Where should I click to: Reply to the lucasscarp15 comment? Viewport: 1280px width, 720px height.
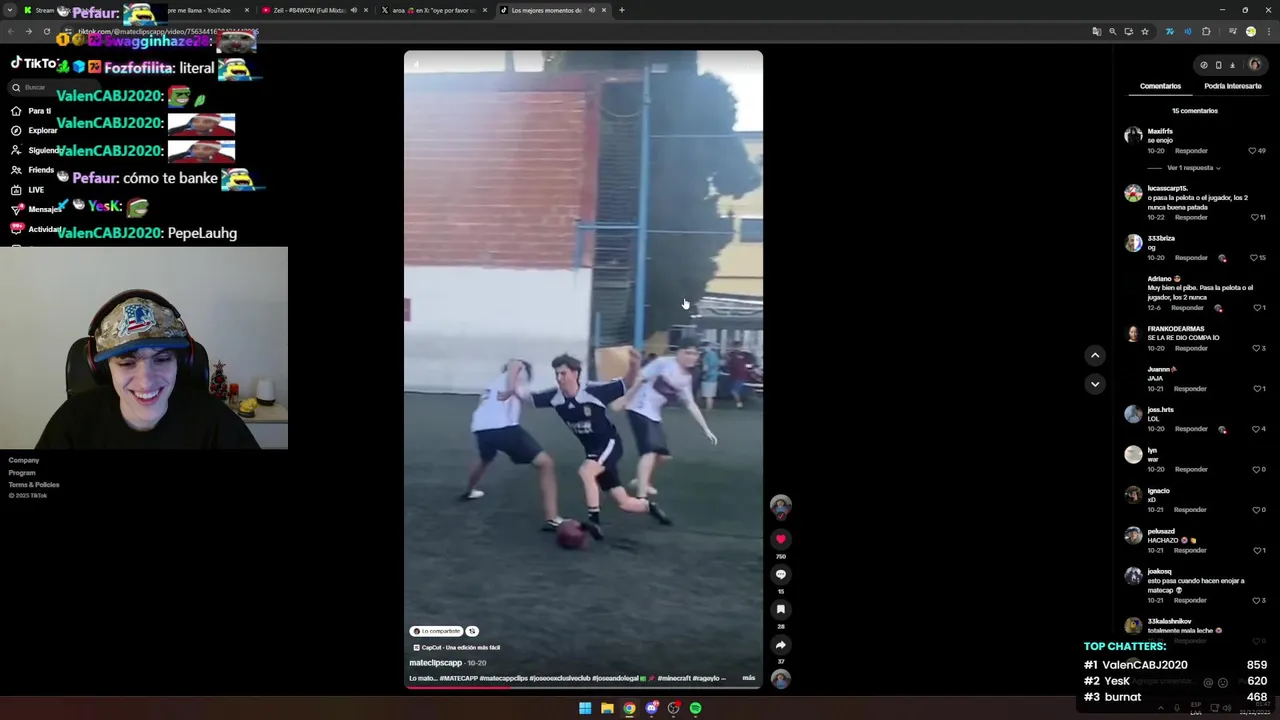[x=1191, y=217]
